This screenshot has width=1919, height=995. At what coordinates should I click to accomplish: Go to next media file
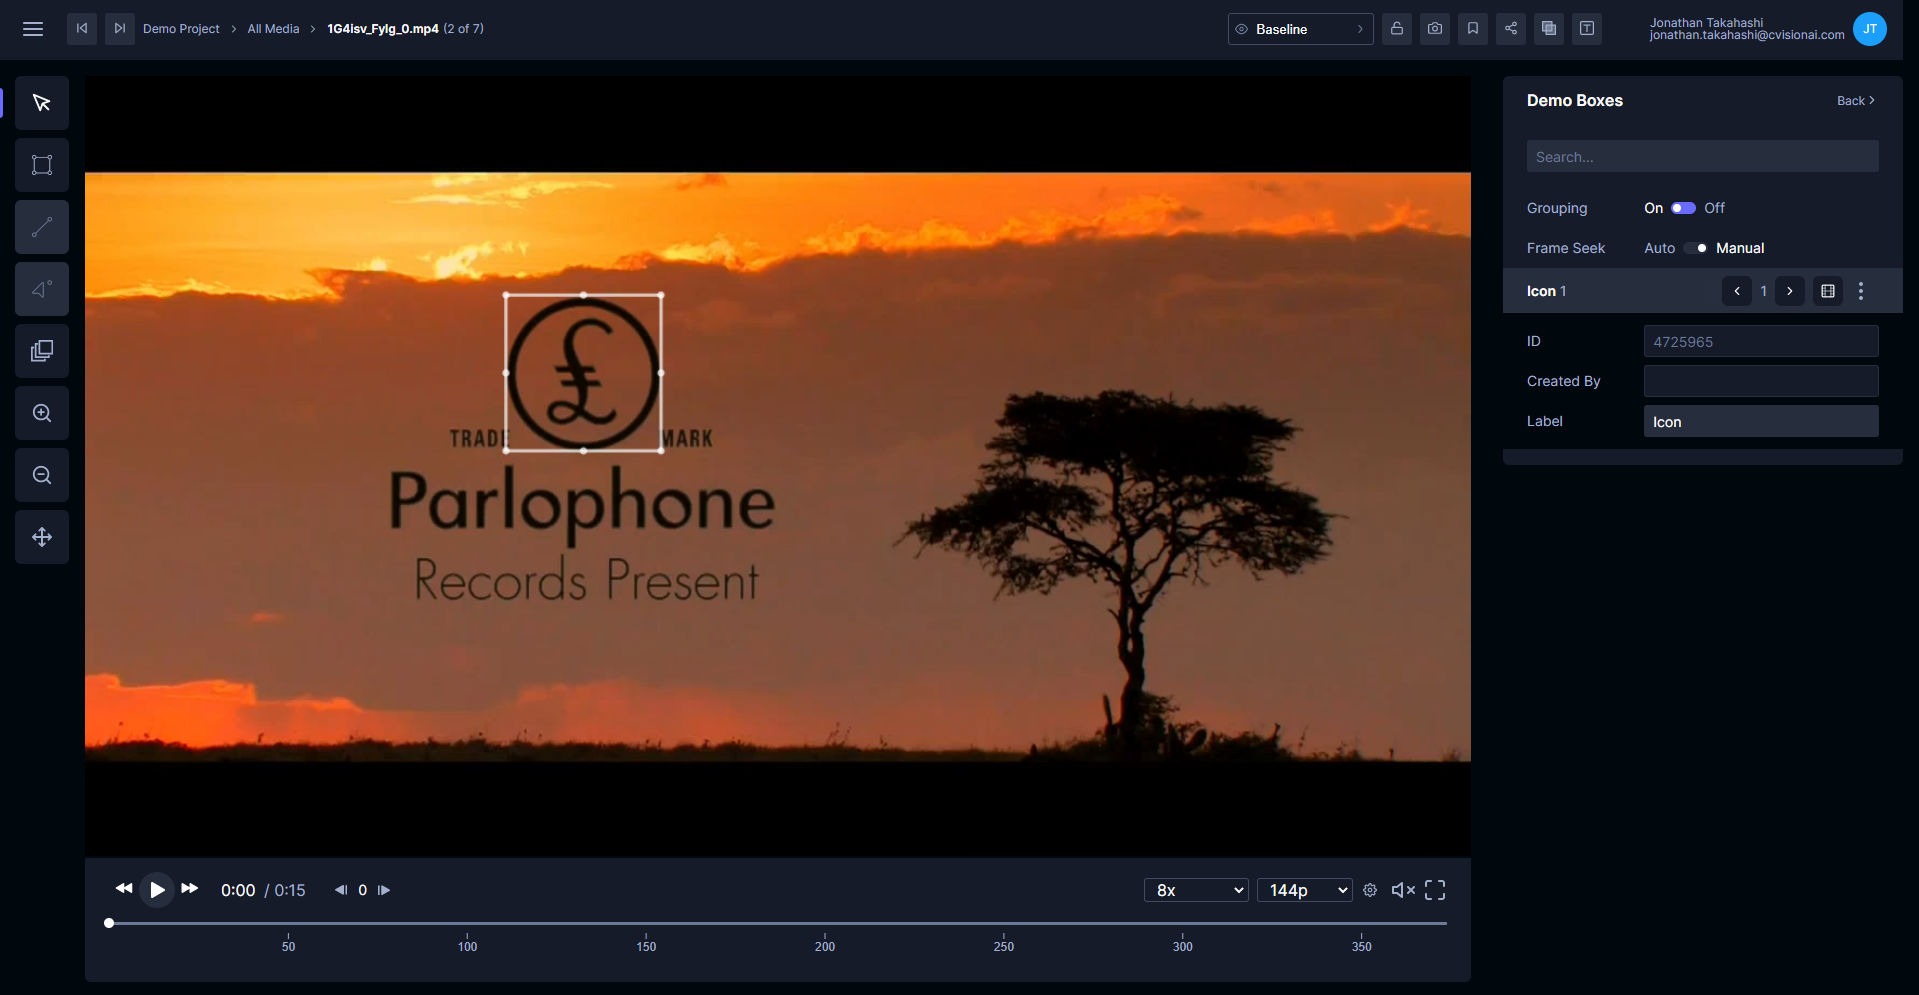[x=120, y=29]
